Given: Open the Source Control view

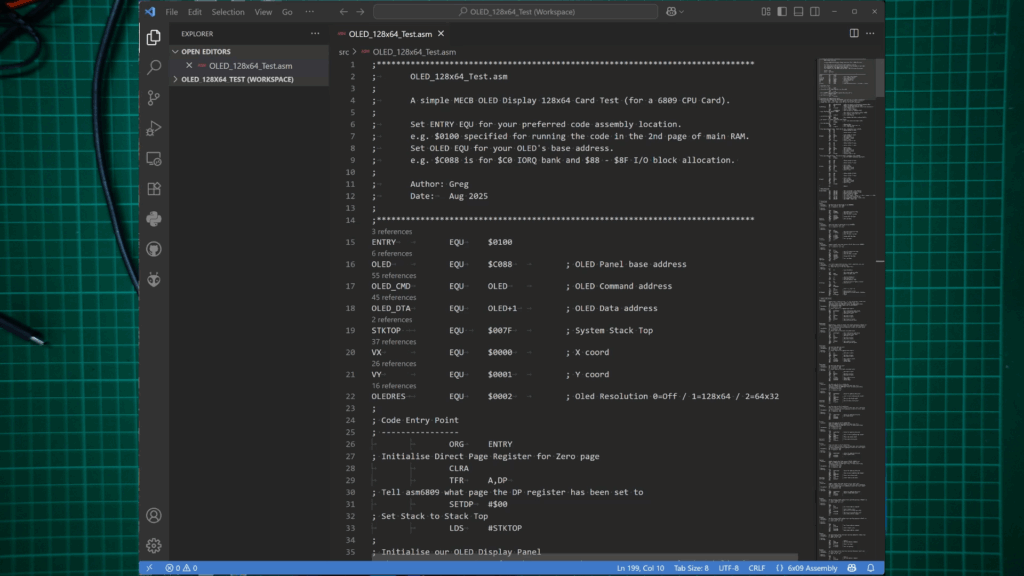Looking at the screenshot, I should click(x=154, y=98).
